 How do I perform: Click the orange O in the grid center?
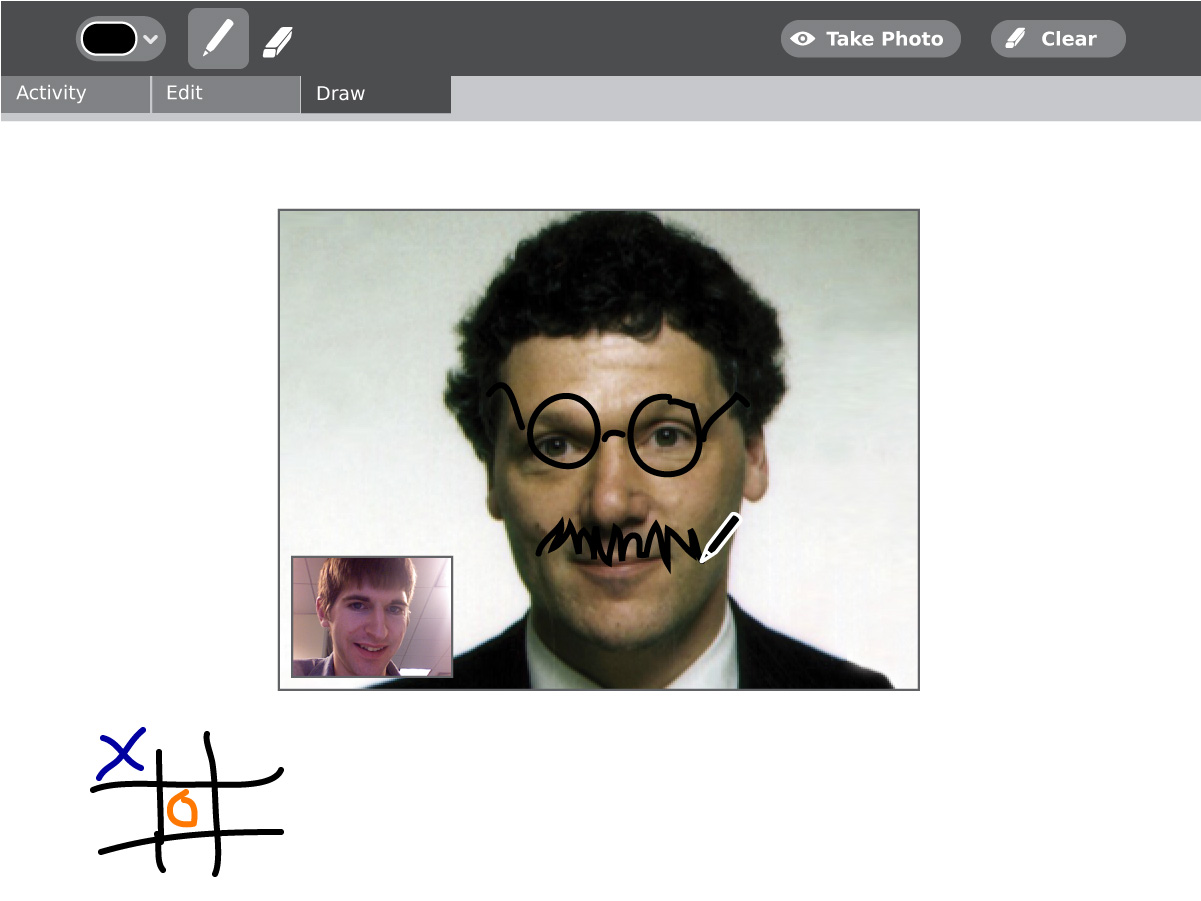tap(182, 809)
